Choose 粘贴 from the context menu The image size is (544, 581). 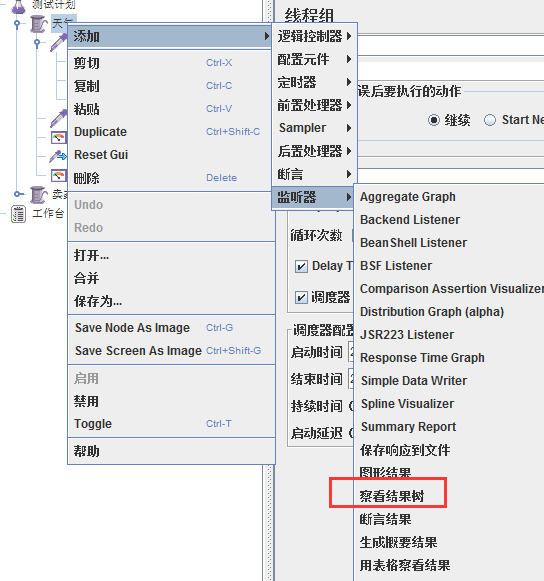point(171,109)
